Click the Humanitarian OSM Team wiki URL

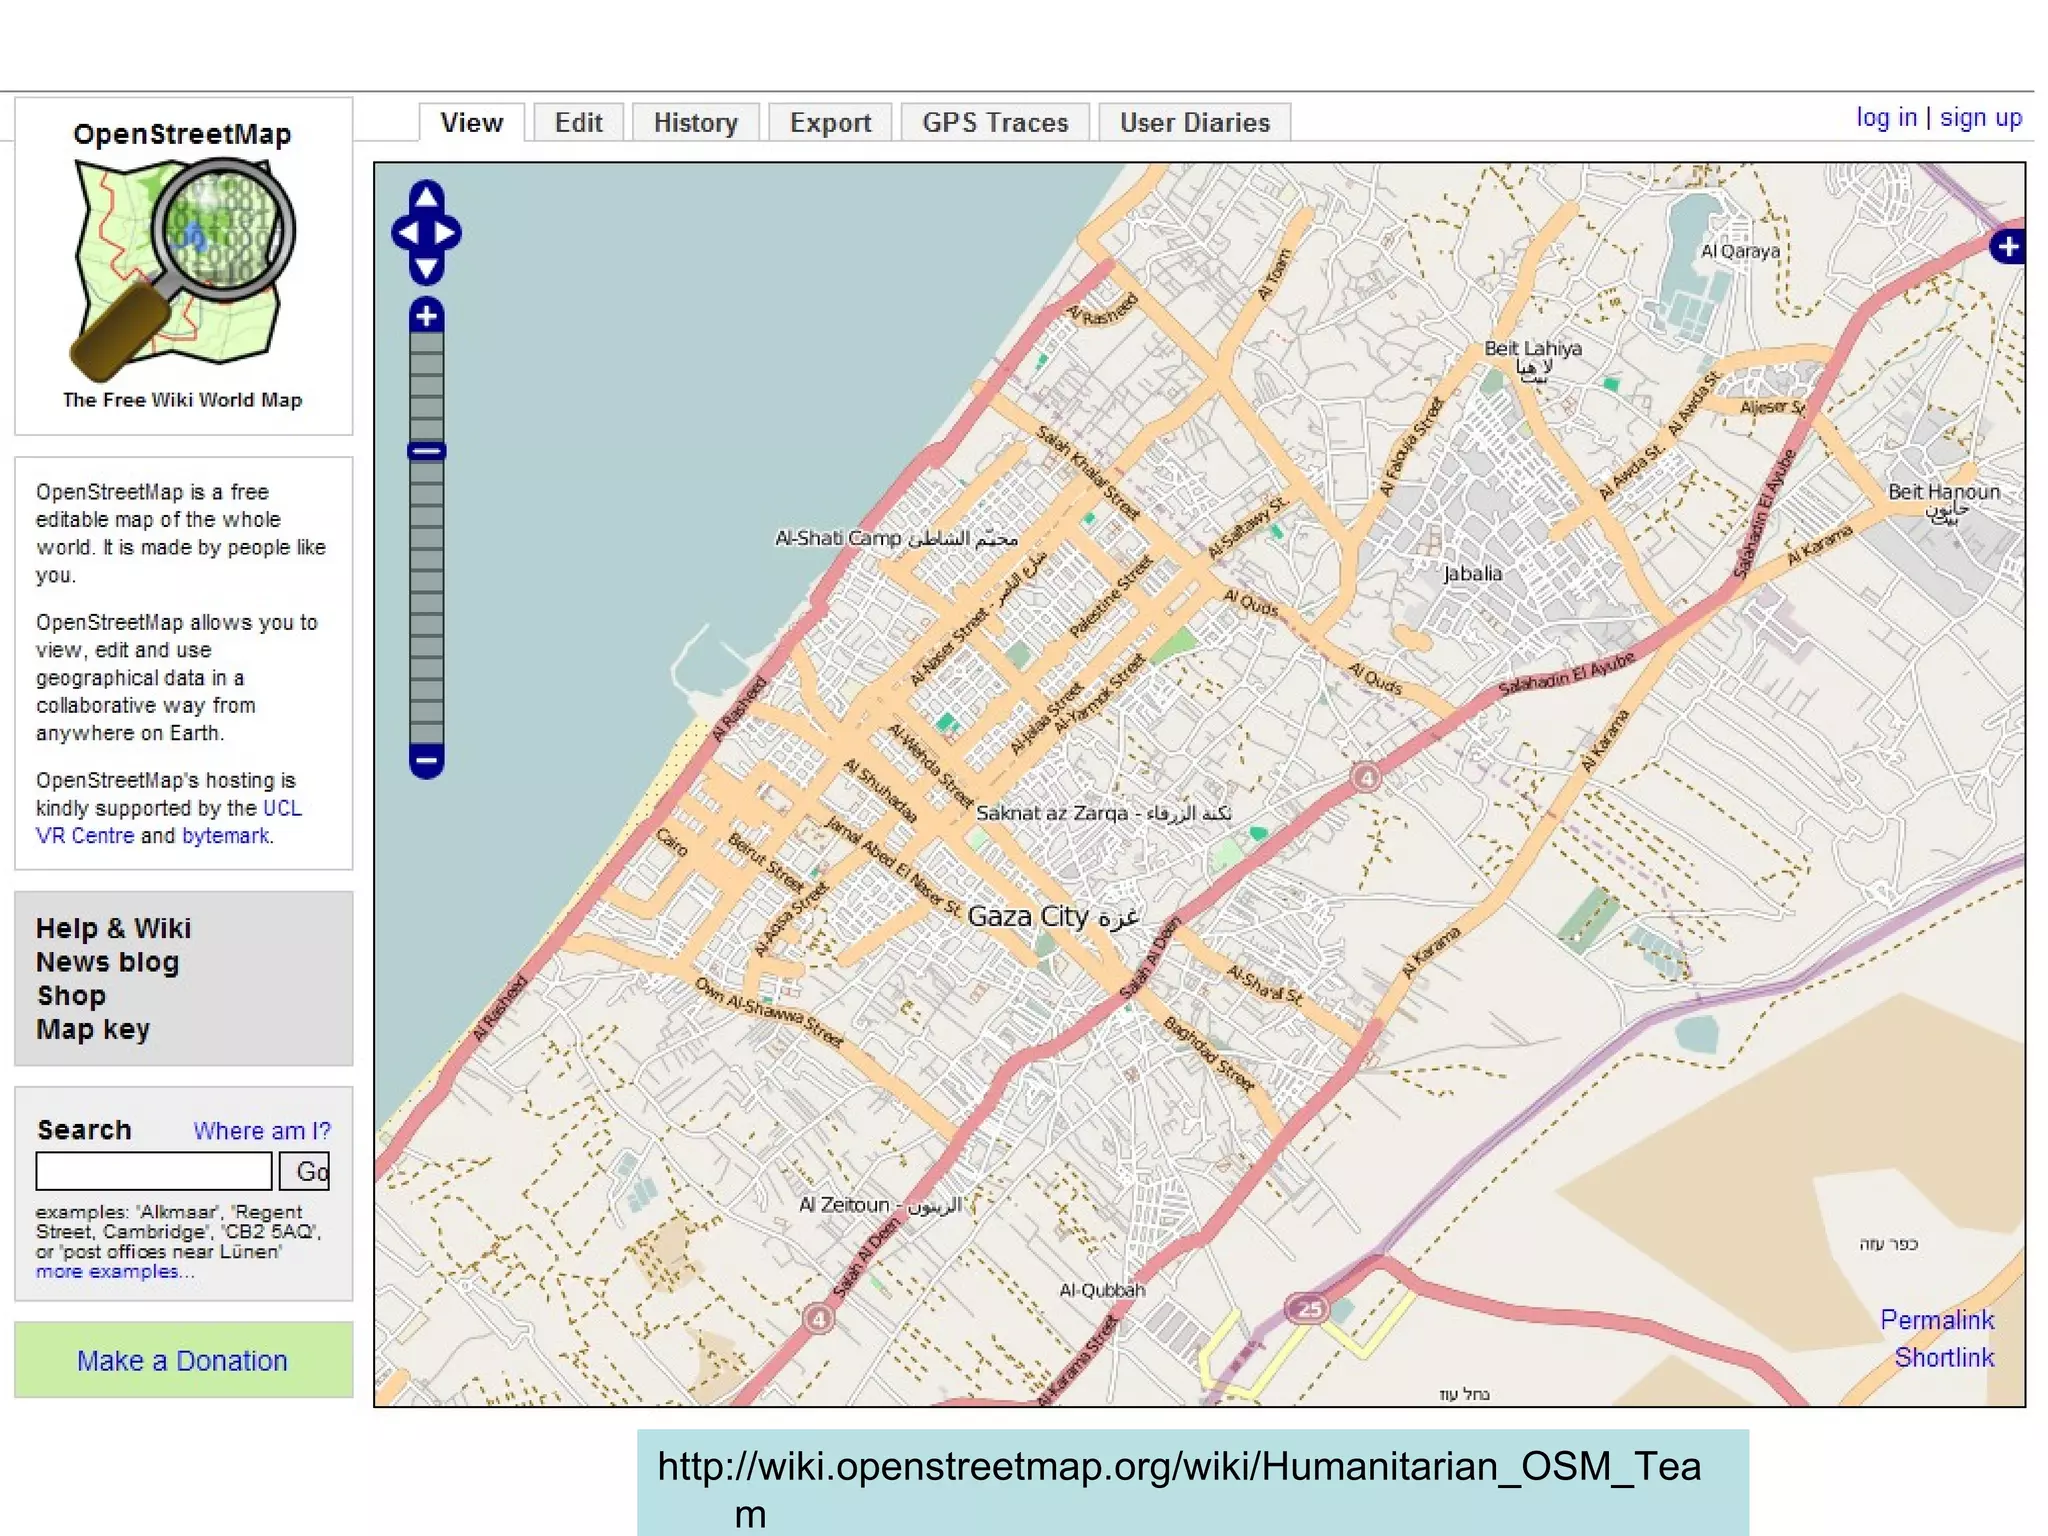(1179, 1488)
